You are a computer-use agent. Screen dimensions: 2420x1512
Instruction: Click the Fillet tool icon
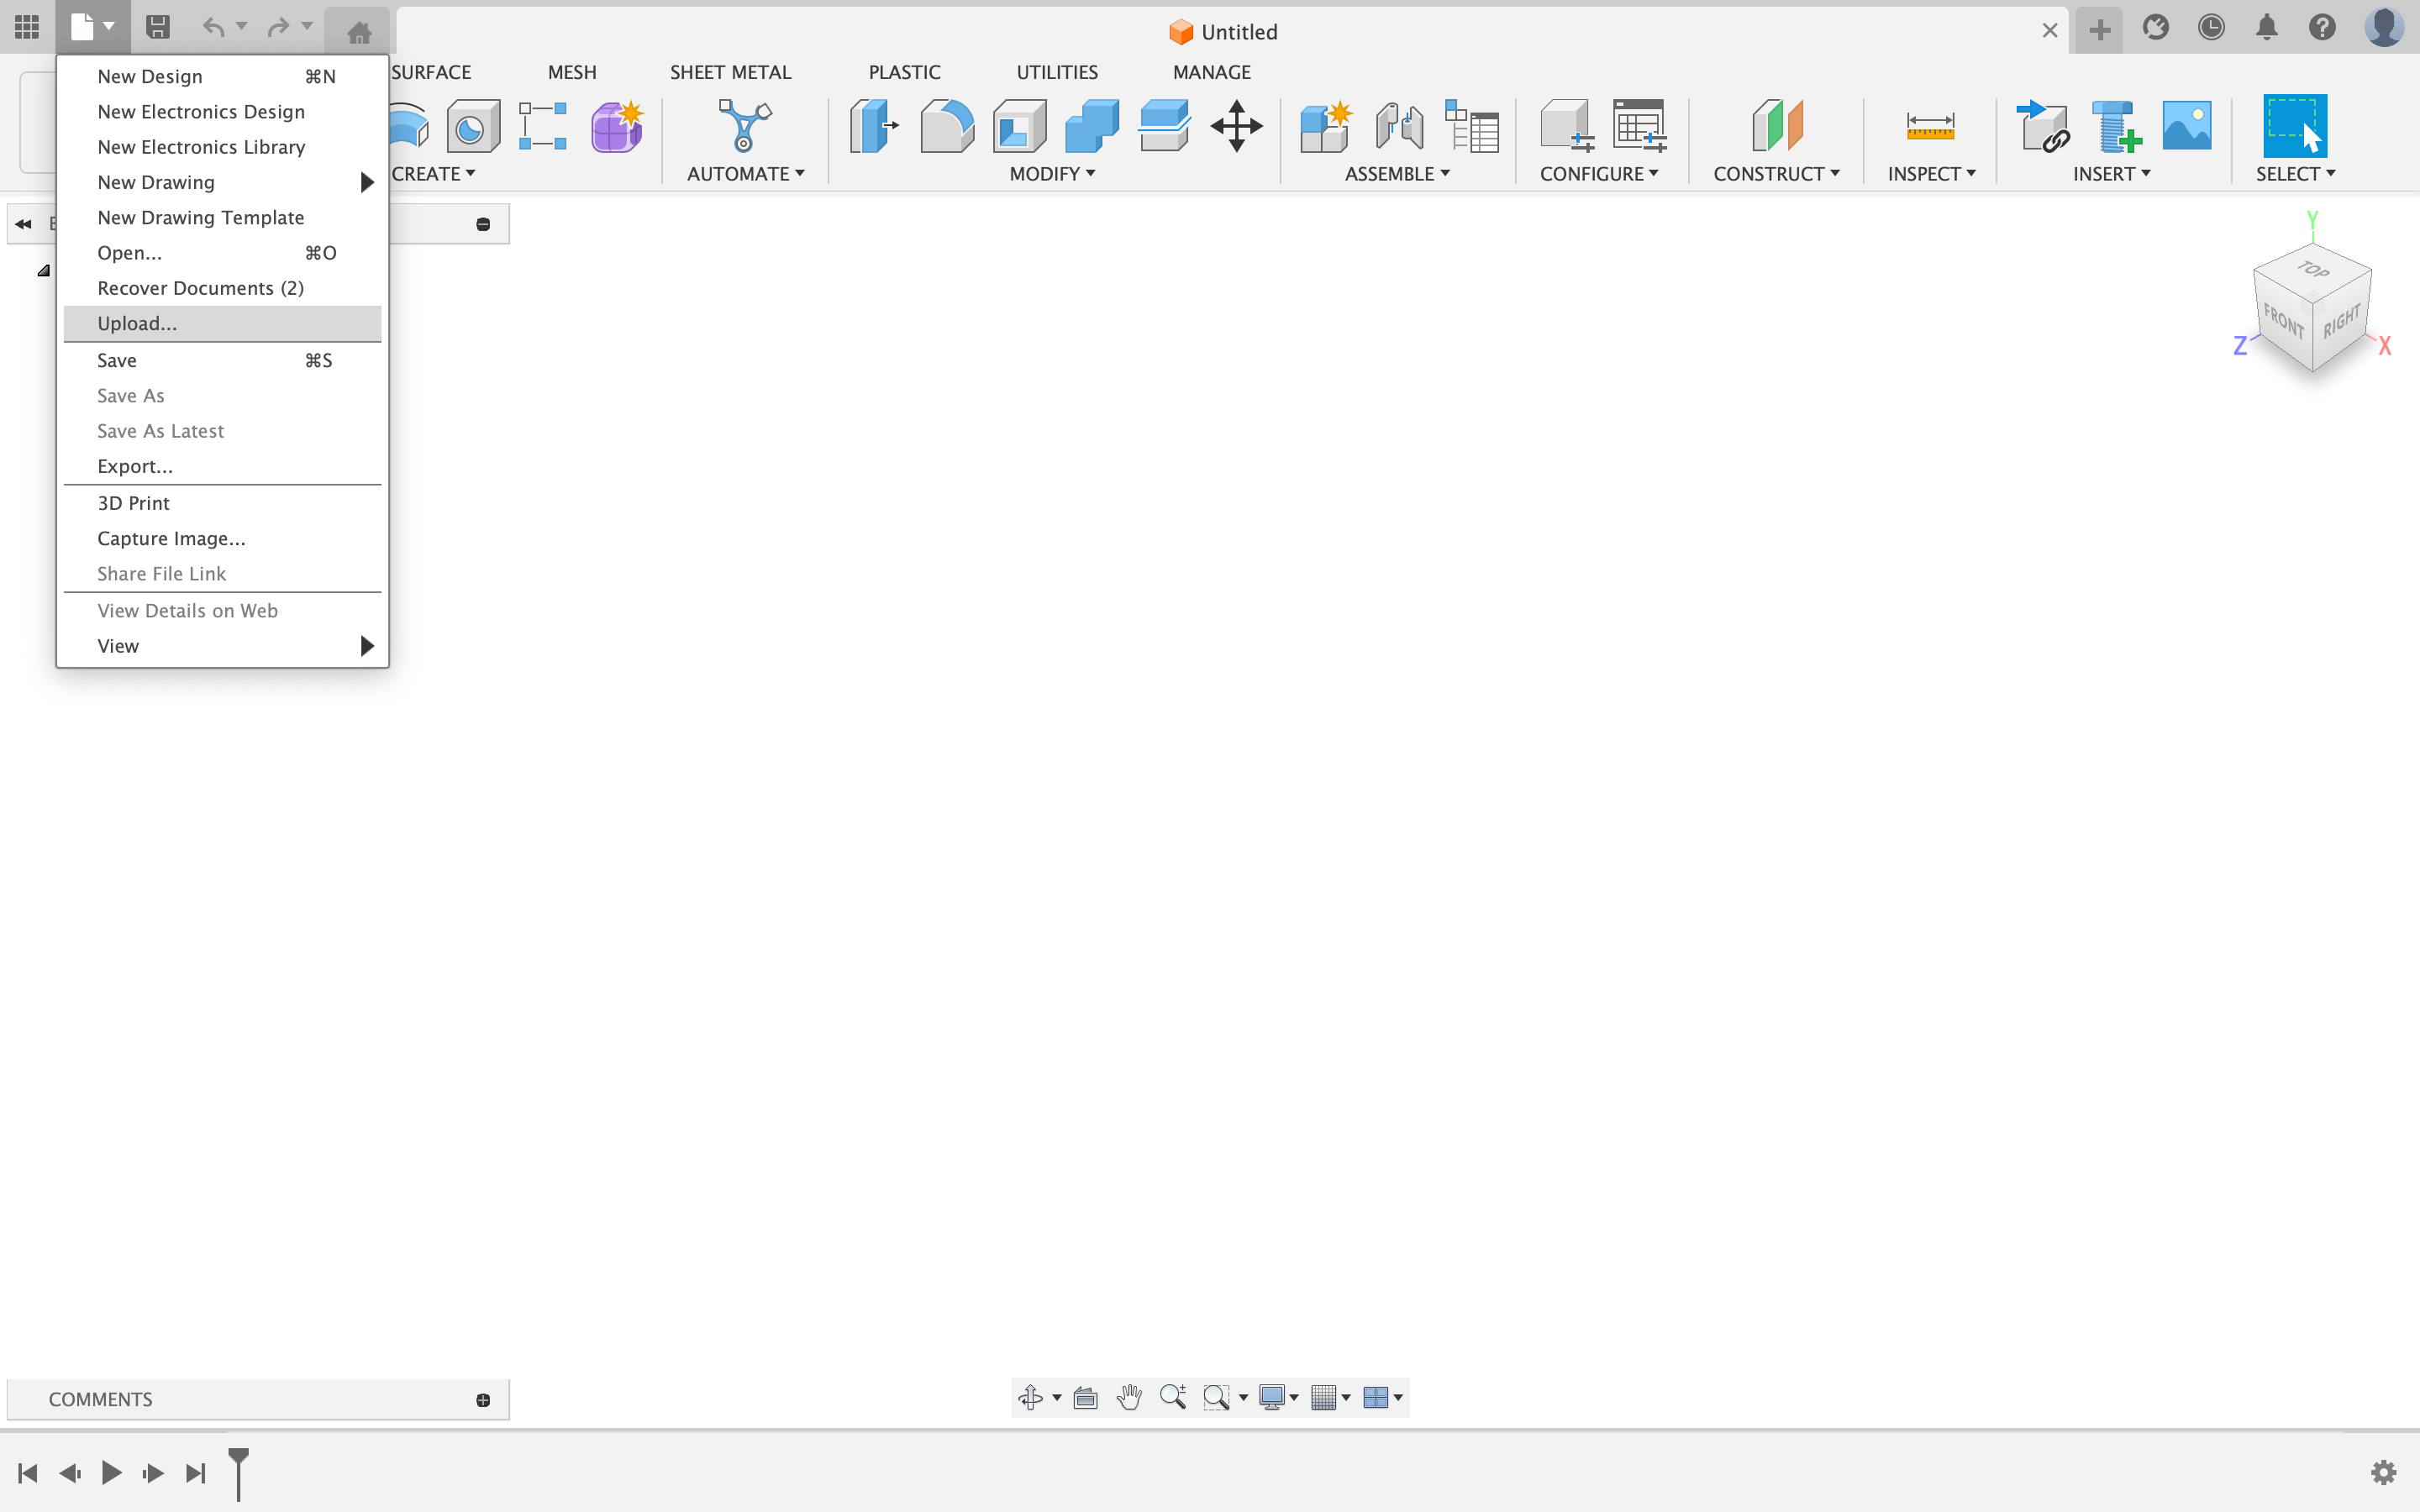click(946, 127)
